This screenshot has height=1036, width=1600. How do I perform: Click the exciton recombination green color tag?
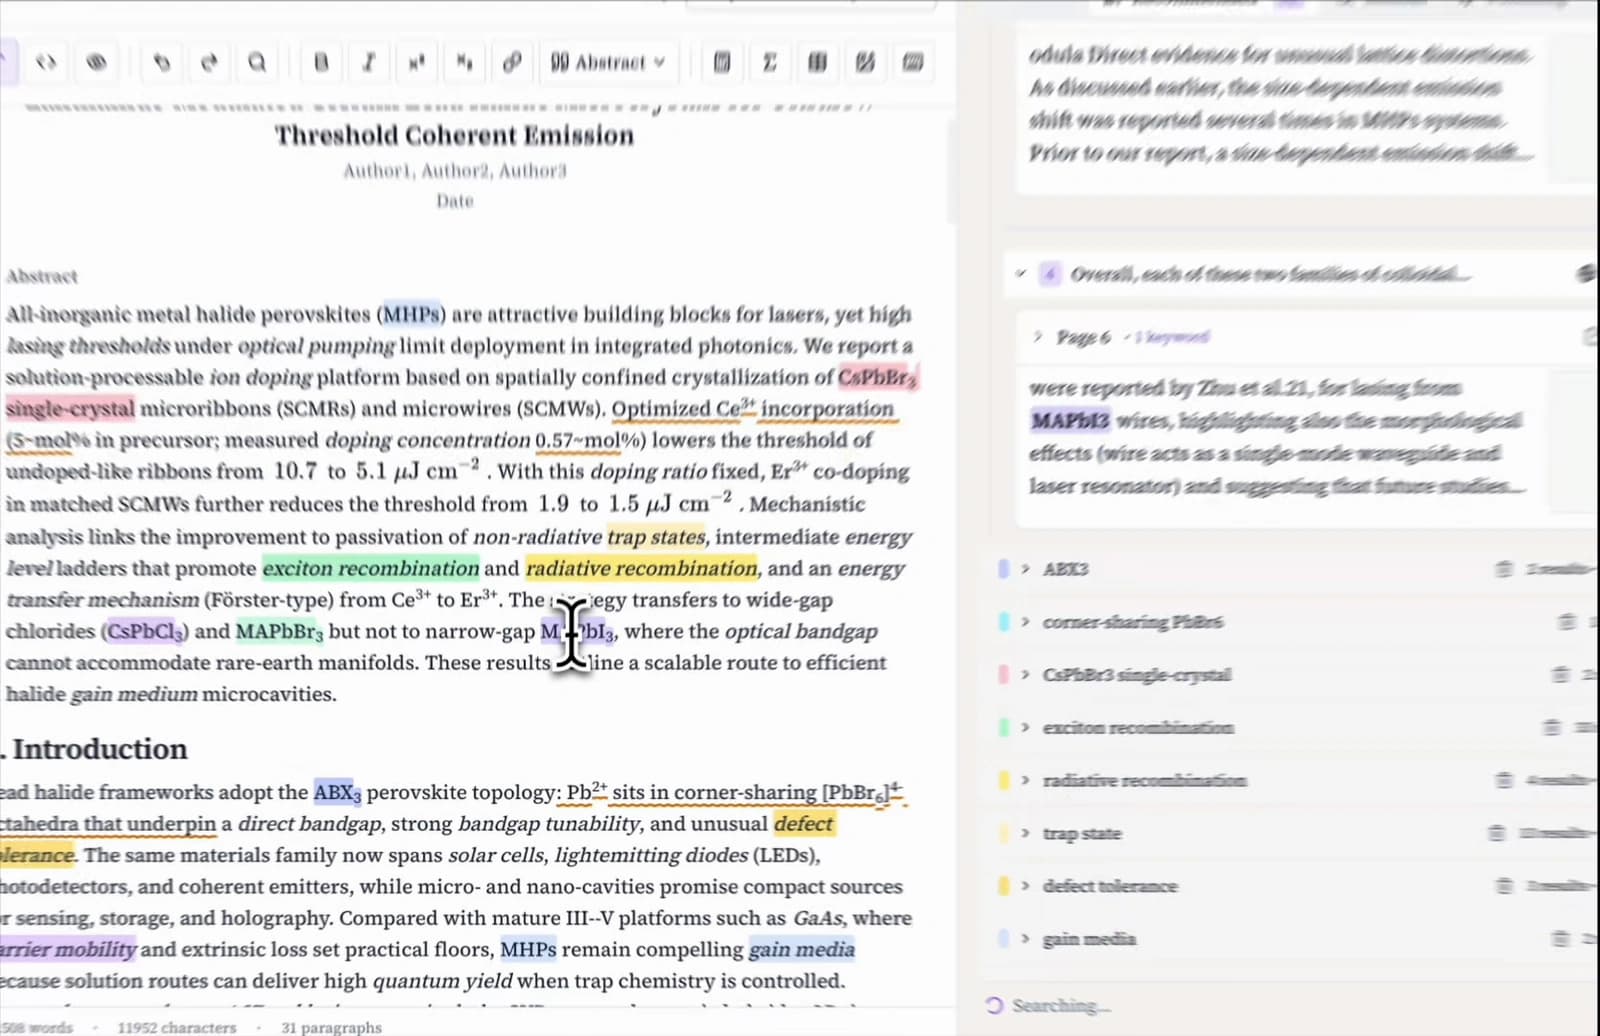click(x=1003, y=727)
